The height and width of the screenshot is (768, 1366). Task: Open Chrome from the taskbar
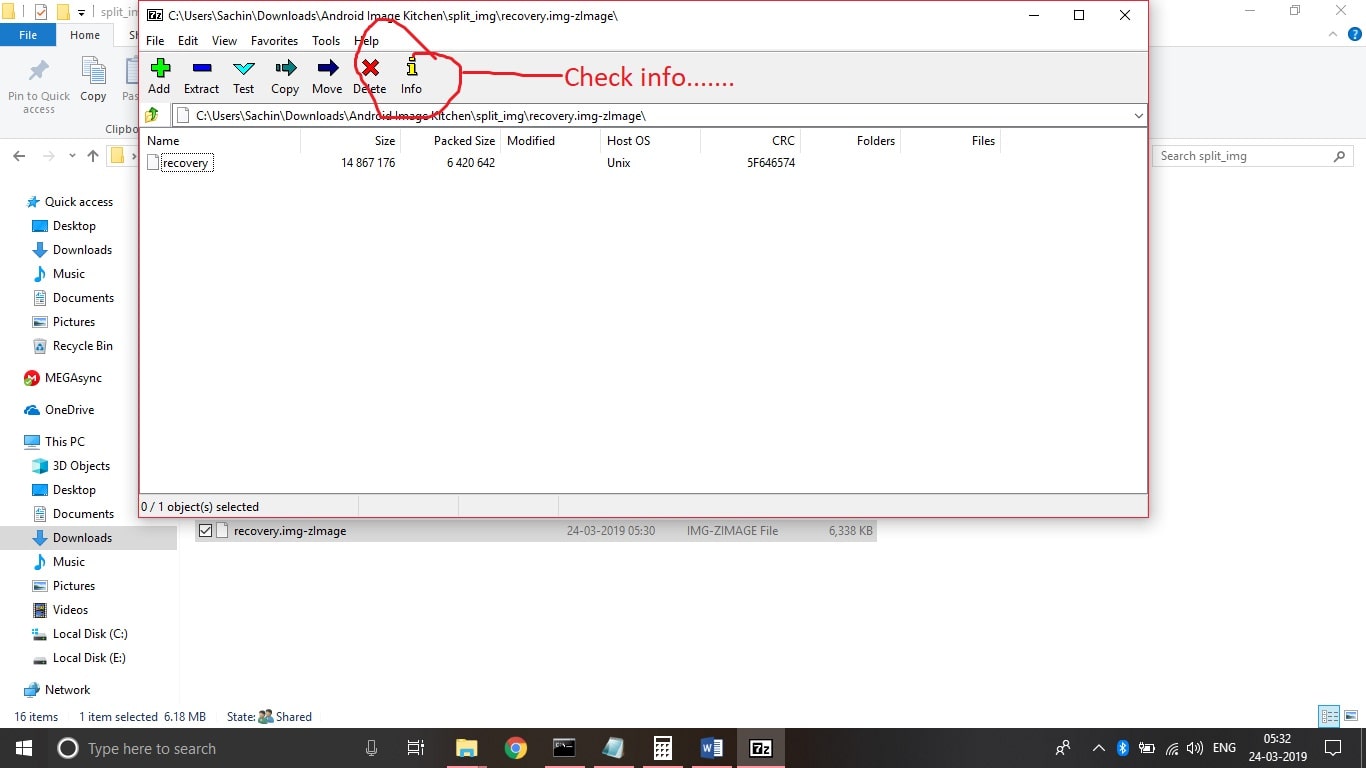(x=515, y=748)
